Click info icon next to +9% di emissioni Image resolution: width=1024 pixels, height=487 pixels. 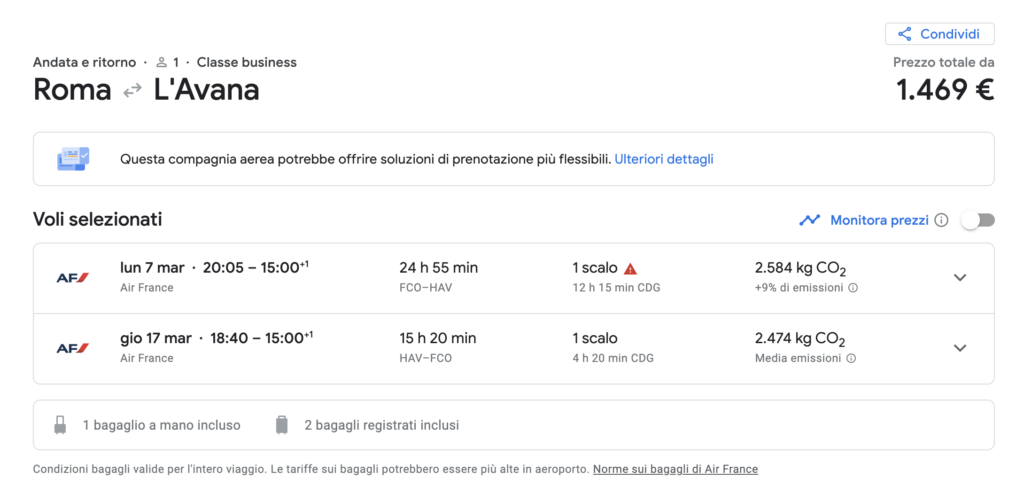[x=853, y=288]
